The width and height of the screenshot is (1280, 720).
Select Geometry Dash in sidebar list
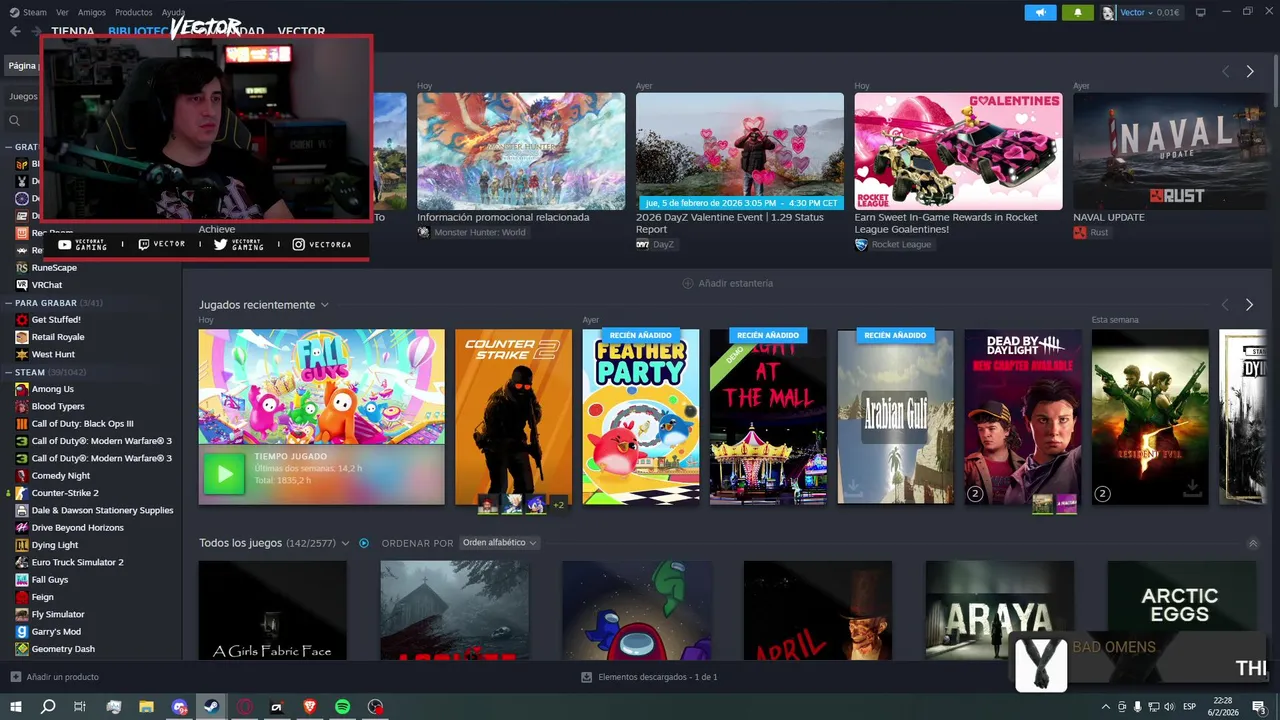[63, 649]
